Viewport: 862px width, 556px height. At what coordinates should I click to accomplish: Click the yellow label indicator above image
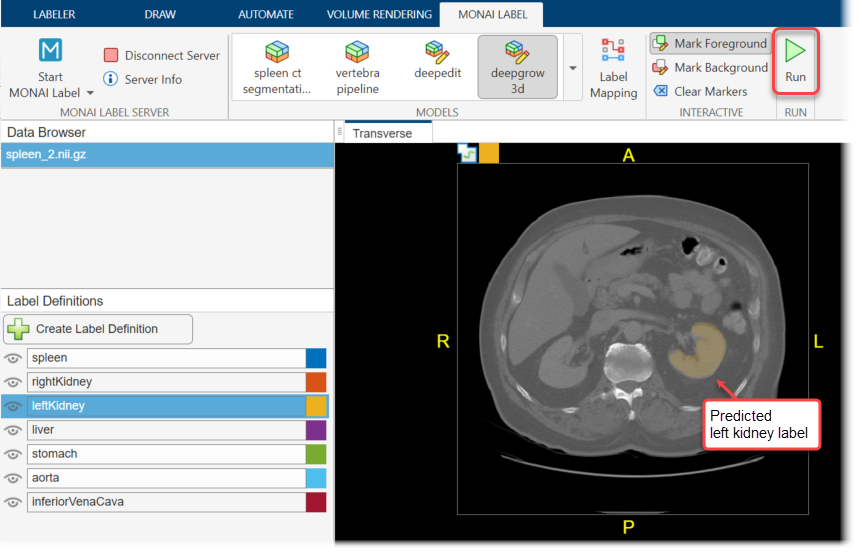click(x=489, y=153)
